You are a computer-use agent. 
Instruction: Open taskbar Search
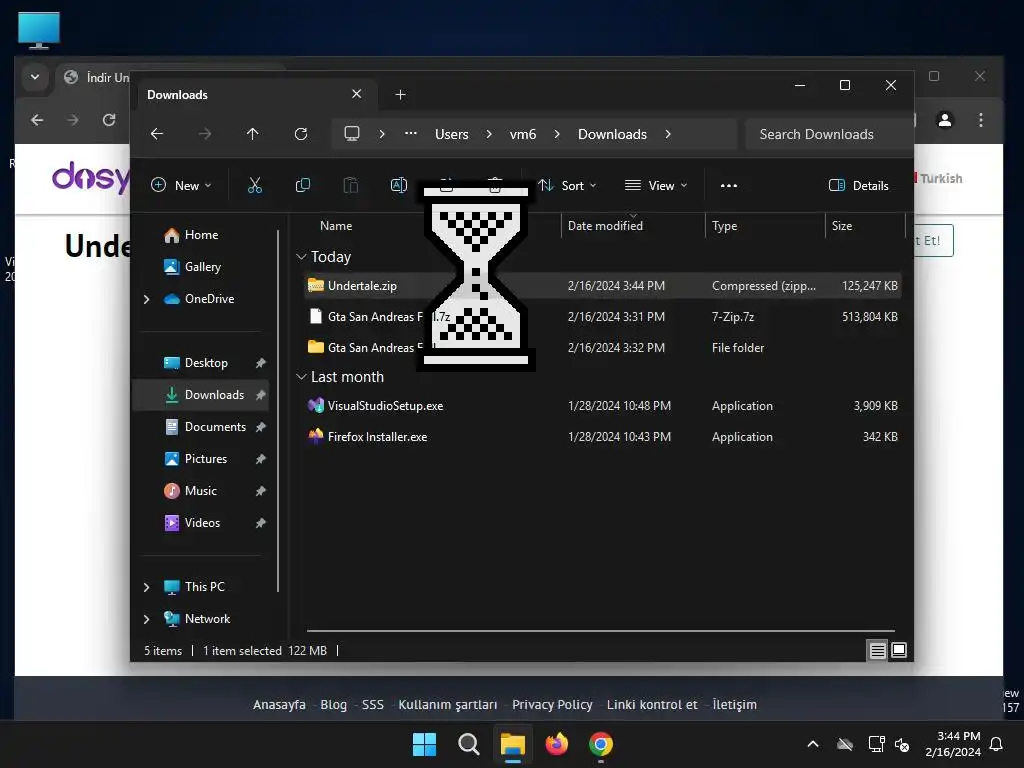pyautogui.click(x=468, y=744)
